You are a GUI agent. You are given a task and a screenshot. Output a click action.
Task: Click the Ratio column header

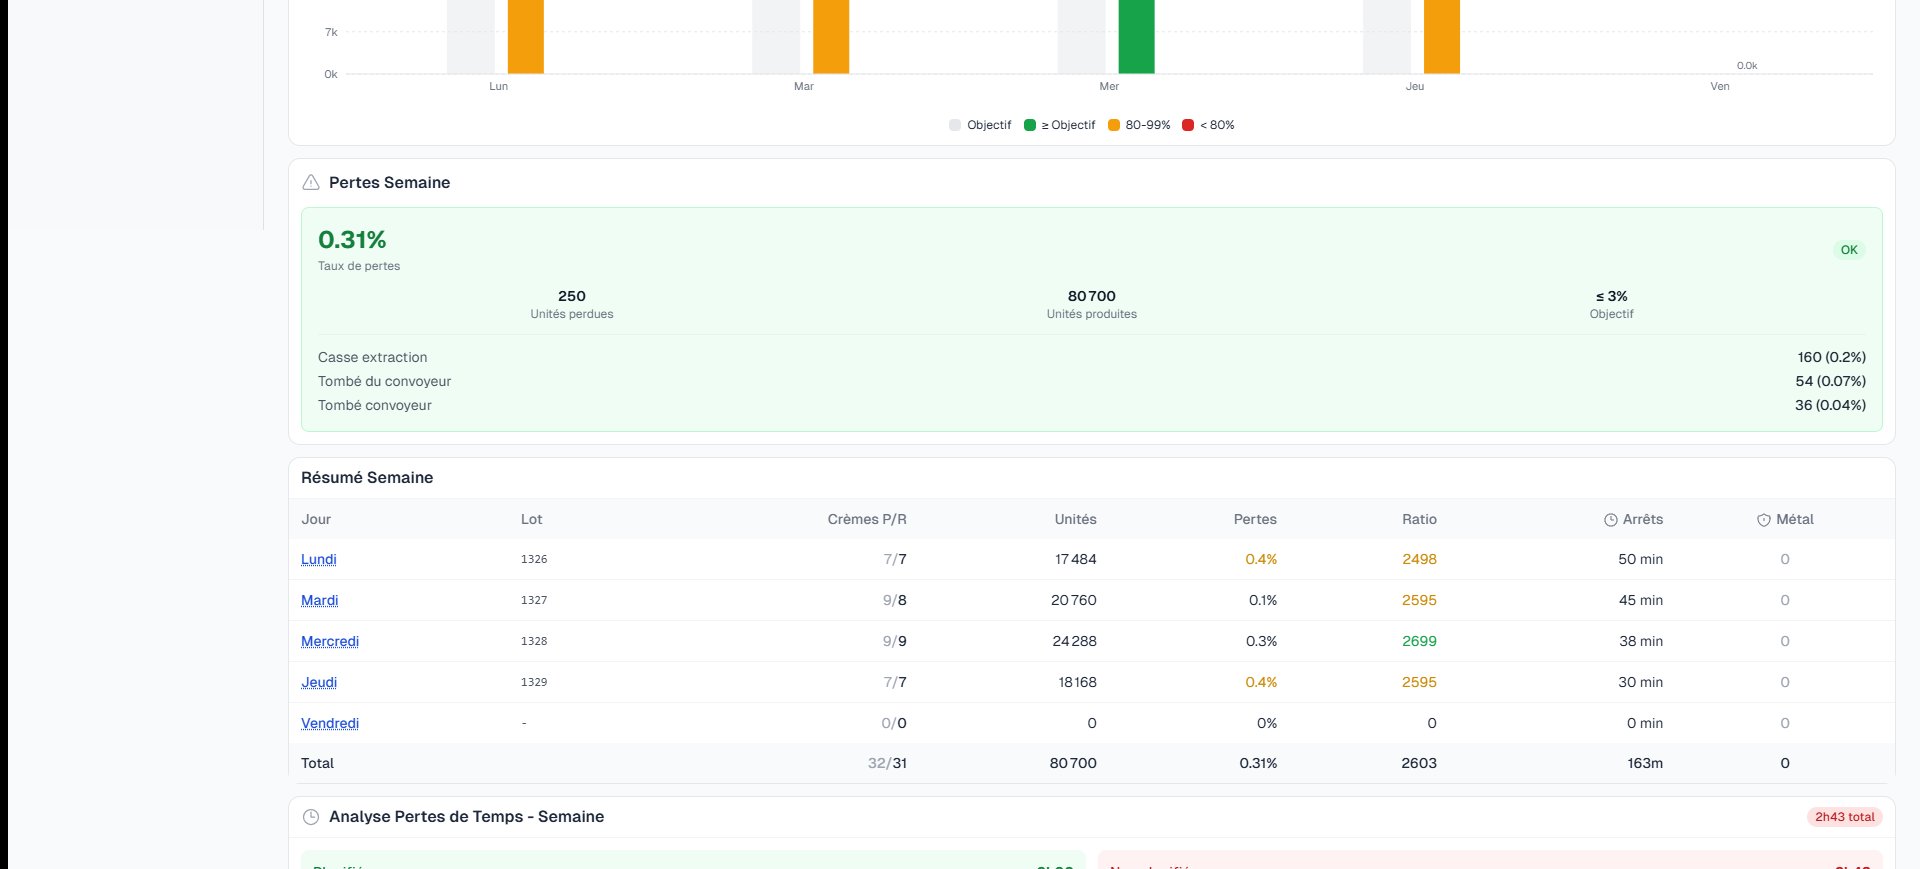[1419, 520]
